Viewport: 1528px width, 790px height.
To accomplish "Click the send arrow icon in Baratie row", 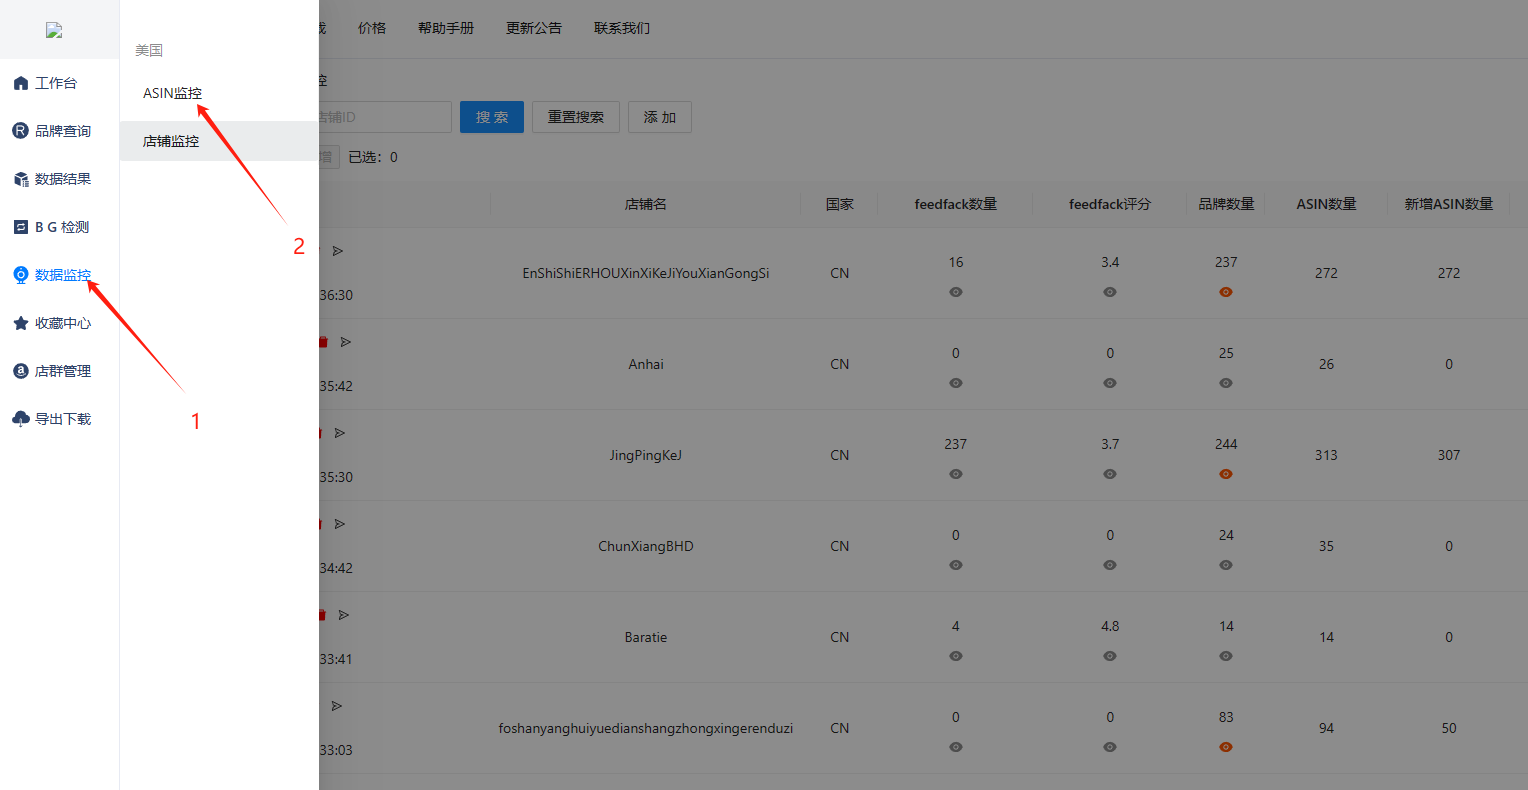I will tap(344, 615).
